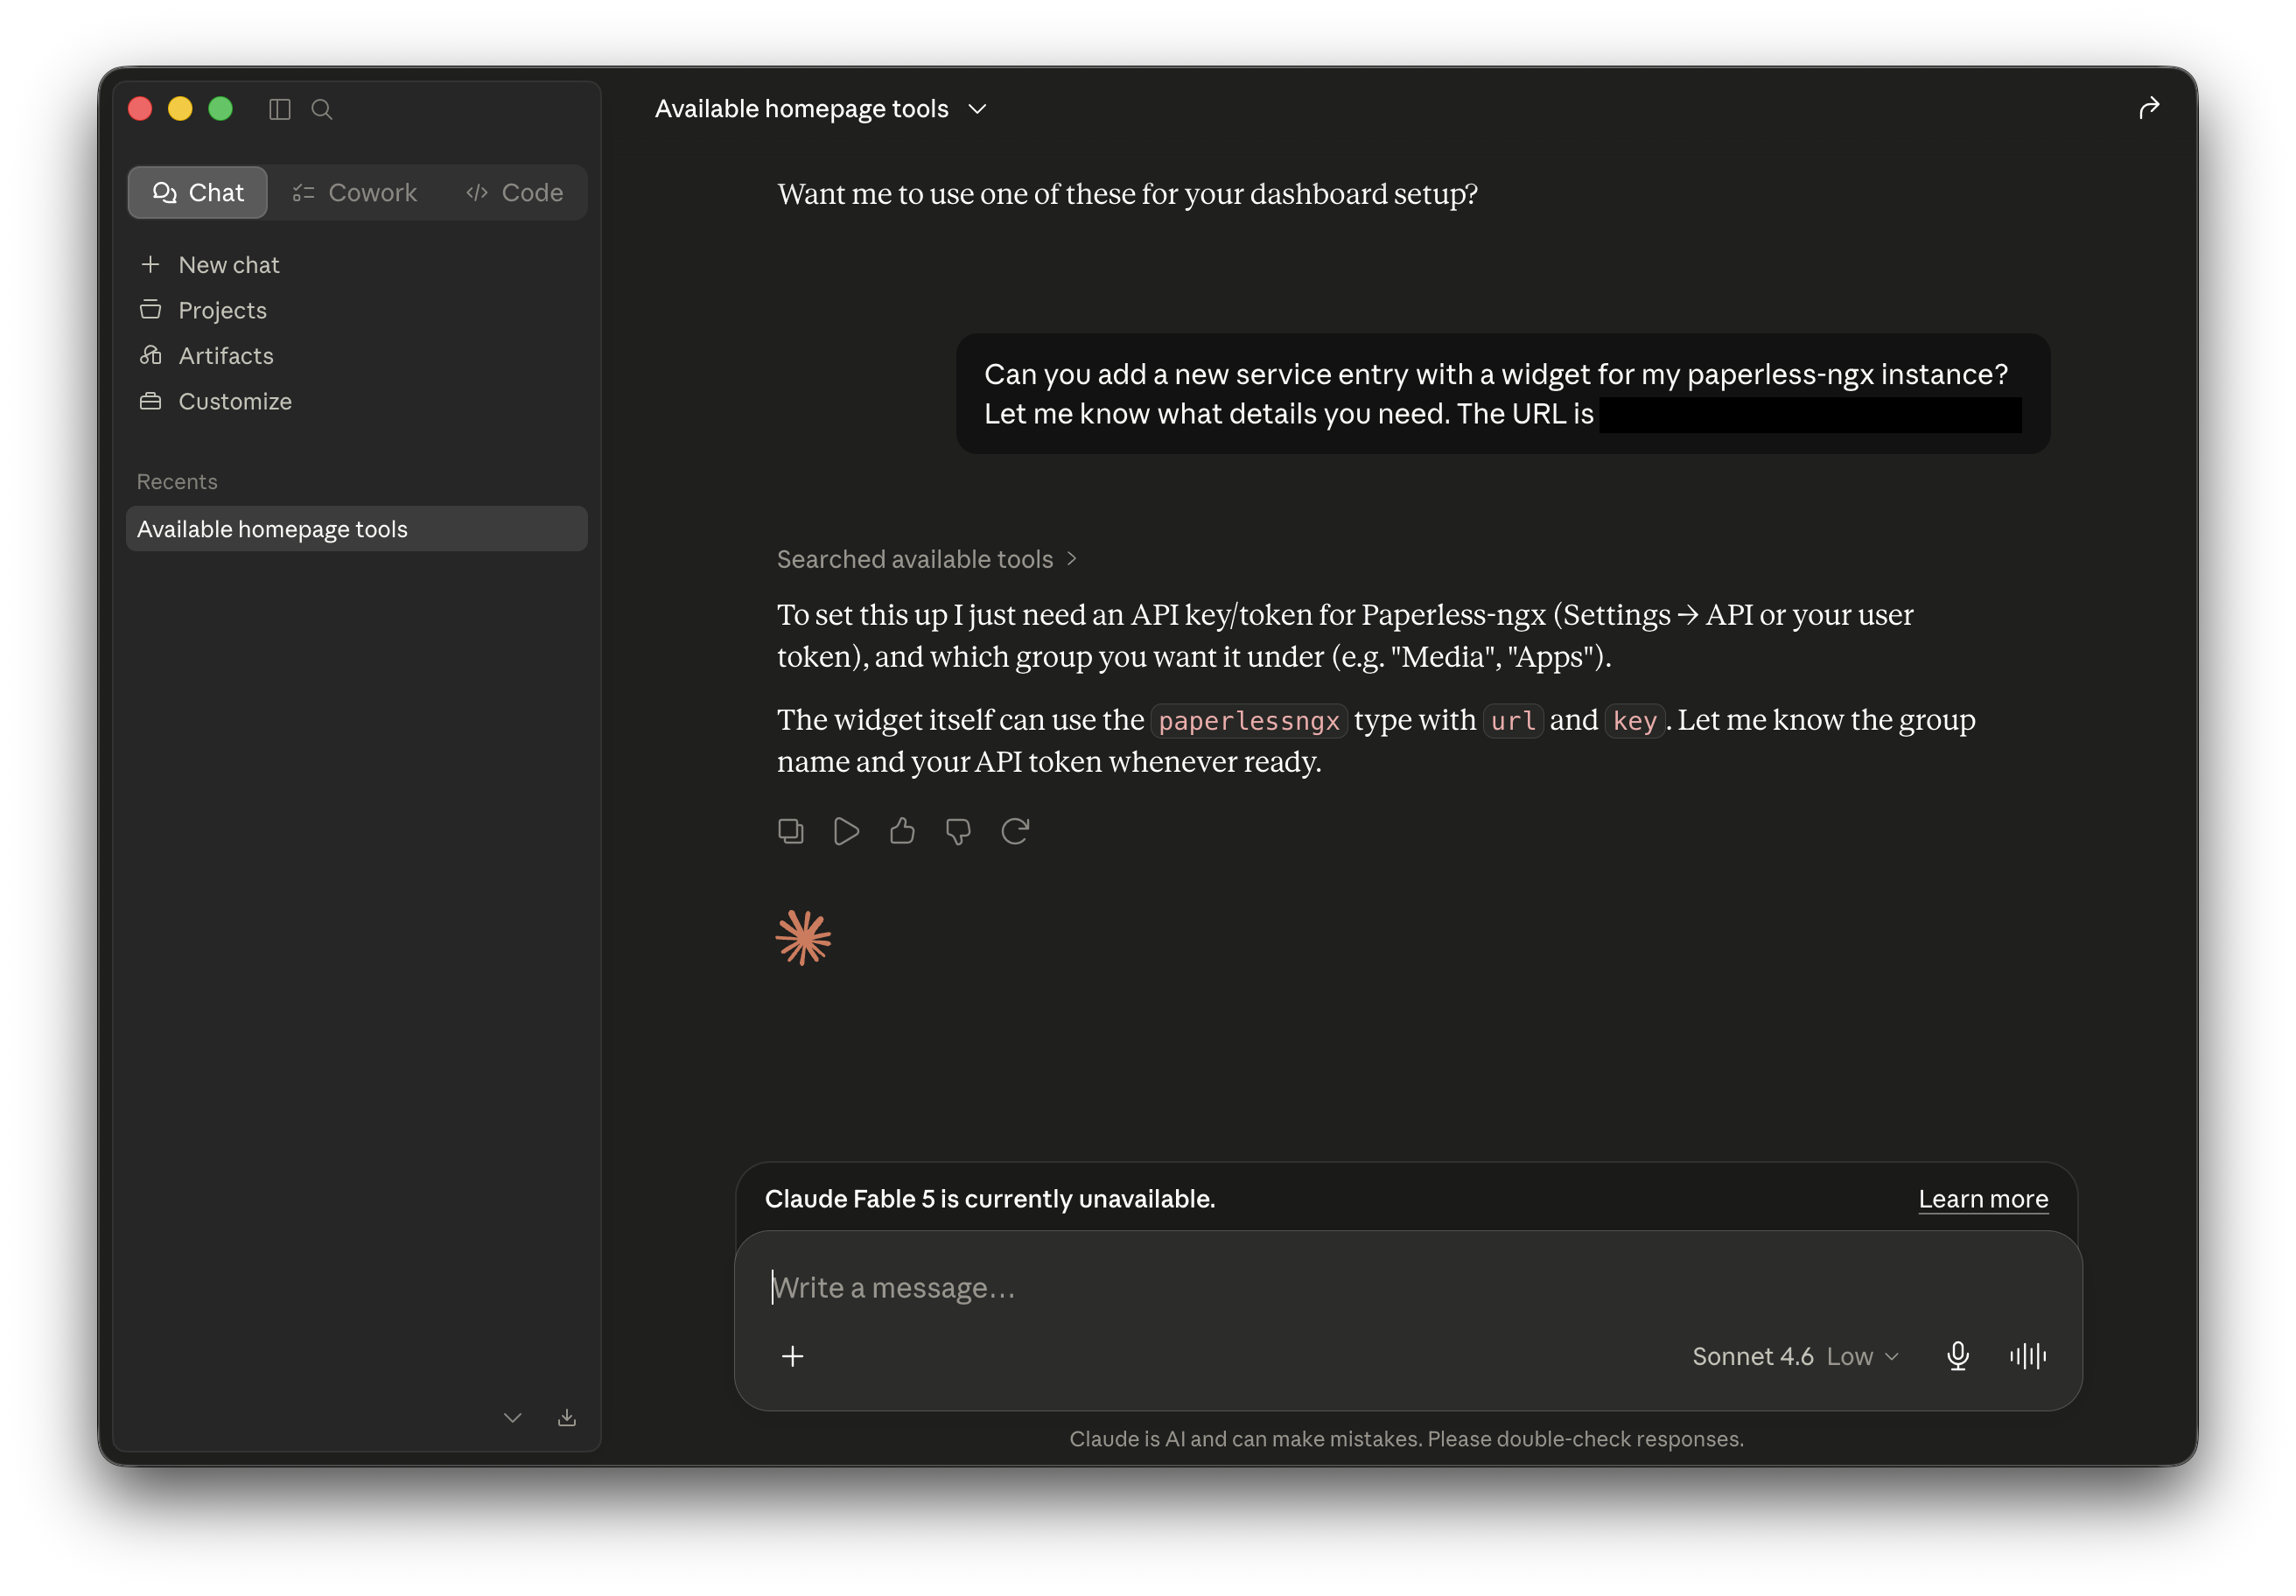Viewport: 2296px width, 1596px height.
Task: Click the download icon in the sidebar footer
Action: pyautogui.click(x=567, y=1417)
